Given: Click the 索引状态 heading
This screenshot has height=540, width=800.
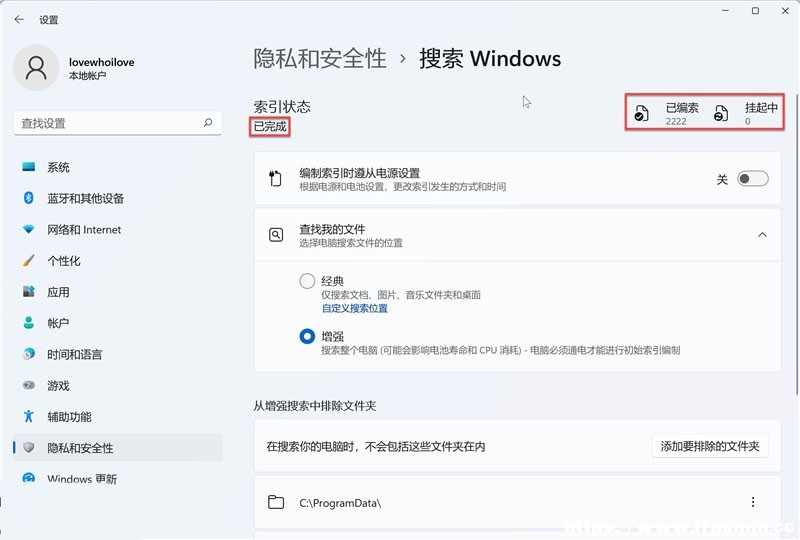Looking at the screenshot, I should tap(282, 107).
